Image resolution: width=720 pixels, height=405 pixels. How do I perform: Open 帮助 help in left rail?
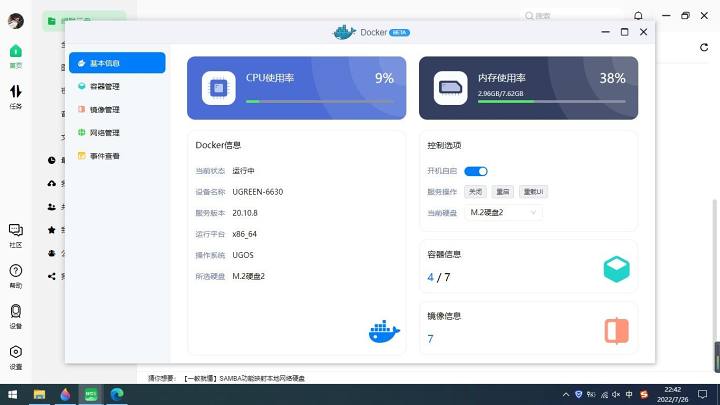[x=16, y=276]
